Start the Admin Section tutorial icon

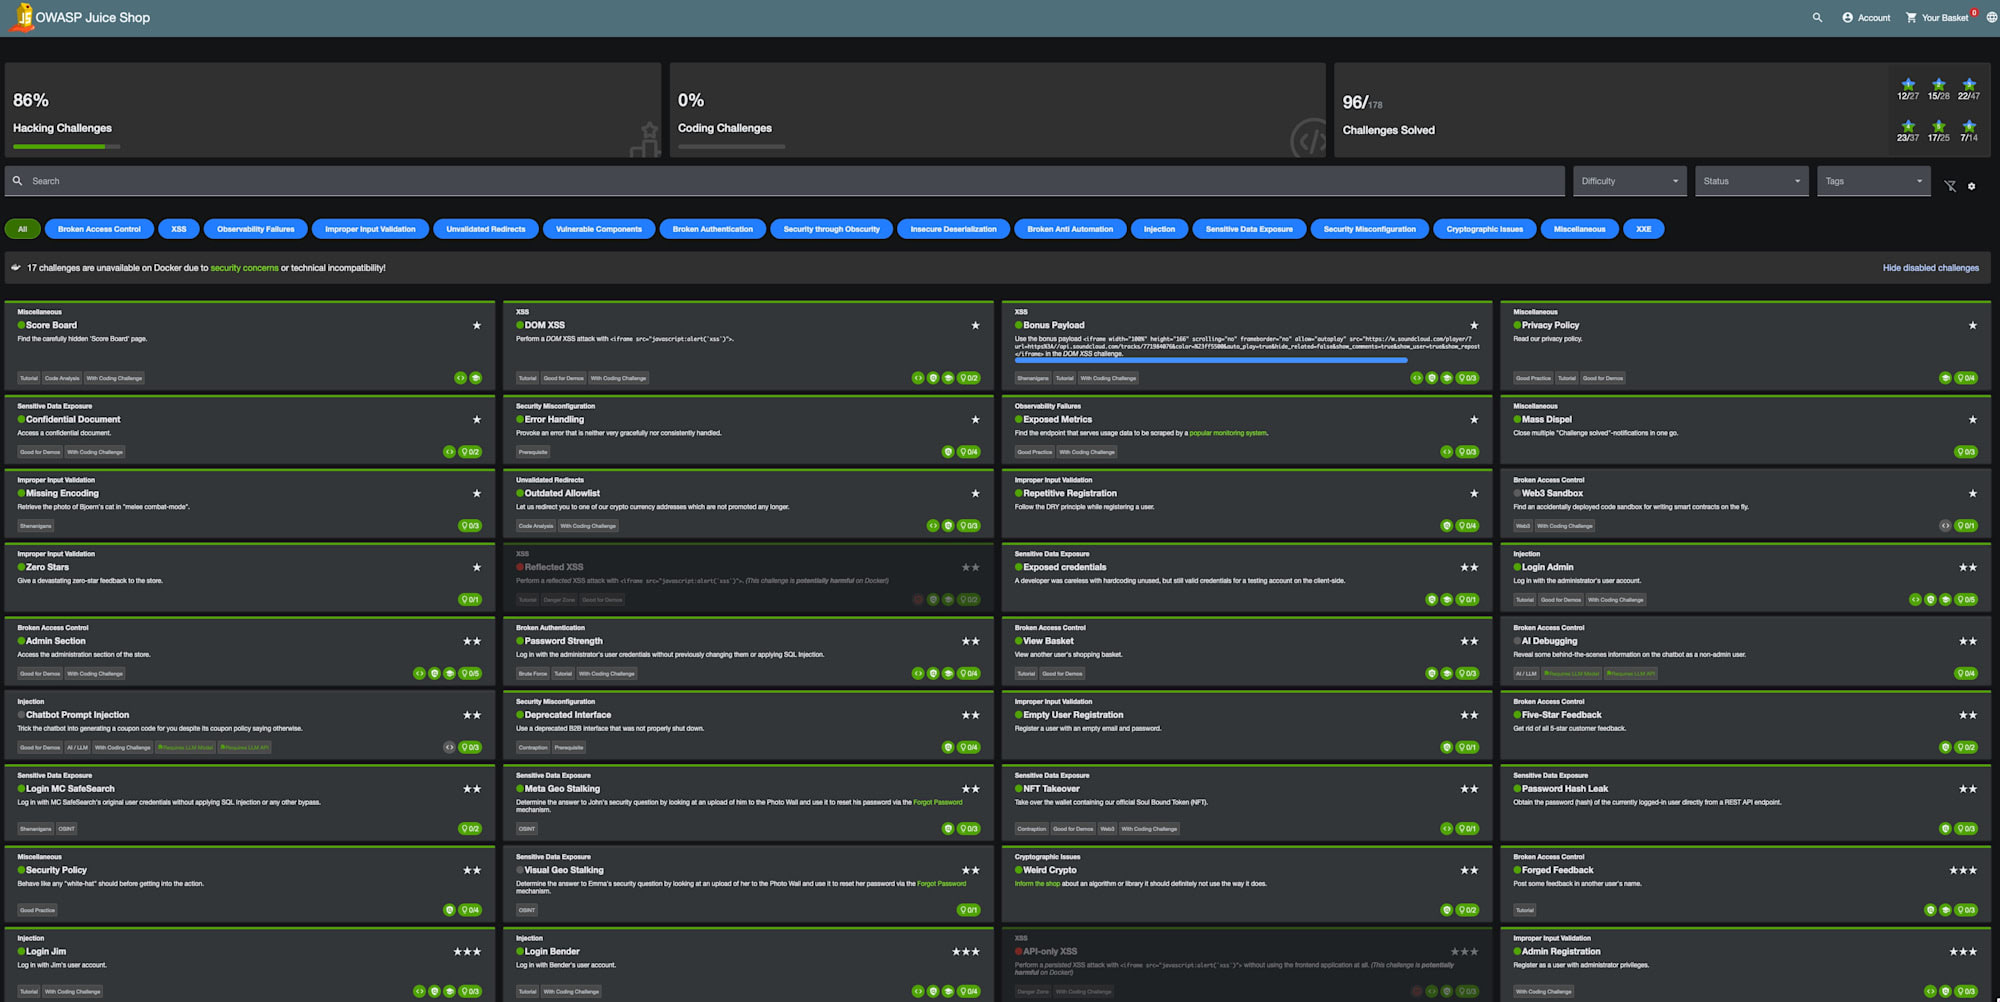click(x=450, y=674)
